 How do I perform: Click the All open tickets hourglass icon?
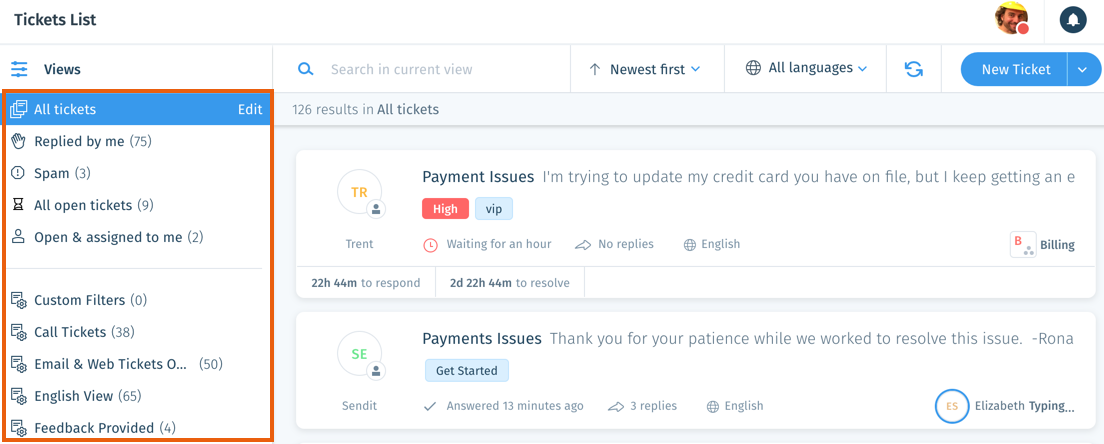[x=19, y=205]
